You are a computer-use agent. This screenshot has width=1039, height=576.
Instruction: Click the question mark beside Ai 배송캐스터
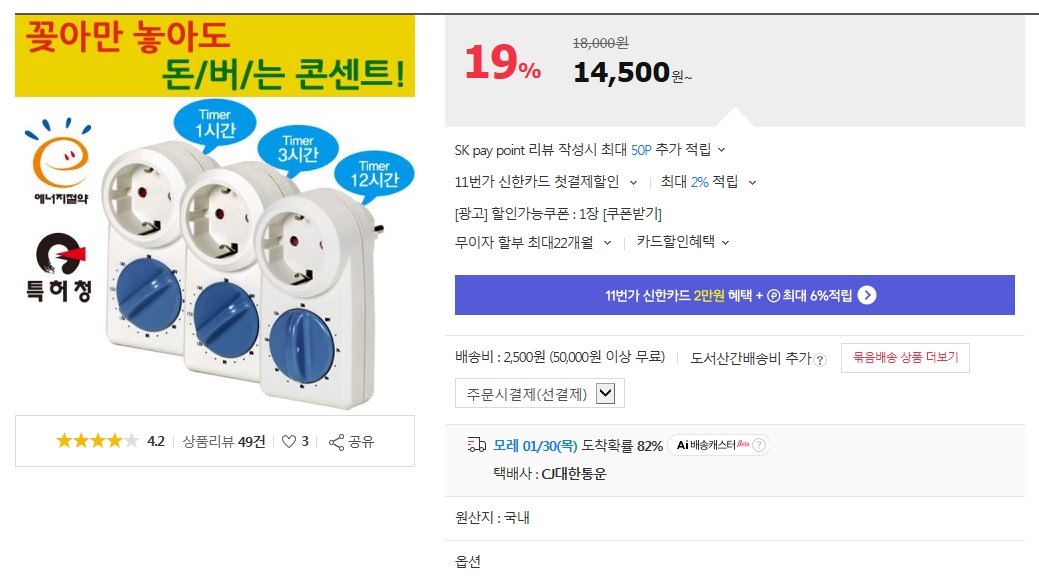pos(759,446)
